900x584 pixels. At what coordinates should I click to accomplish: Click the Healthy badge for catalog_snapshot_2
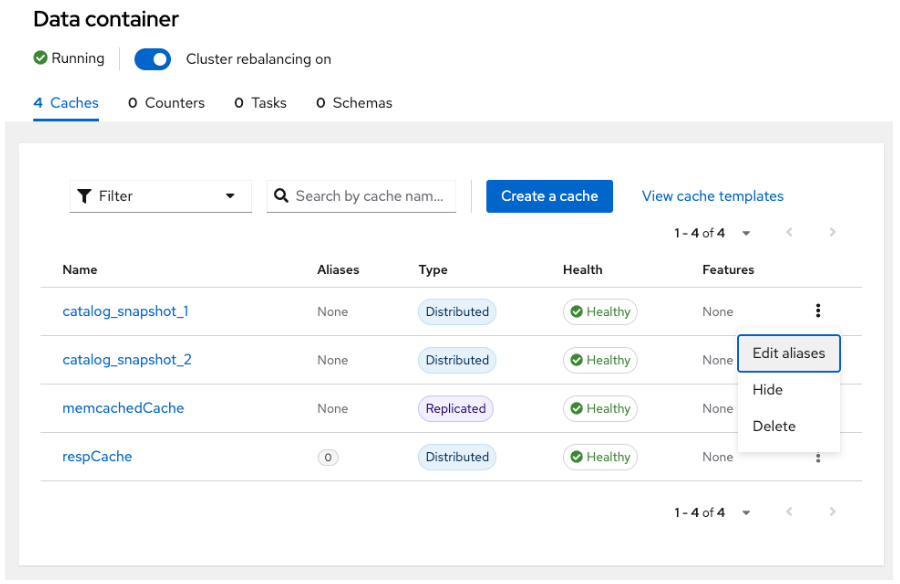coord(600,360)
